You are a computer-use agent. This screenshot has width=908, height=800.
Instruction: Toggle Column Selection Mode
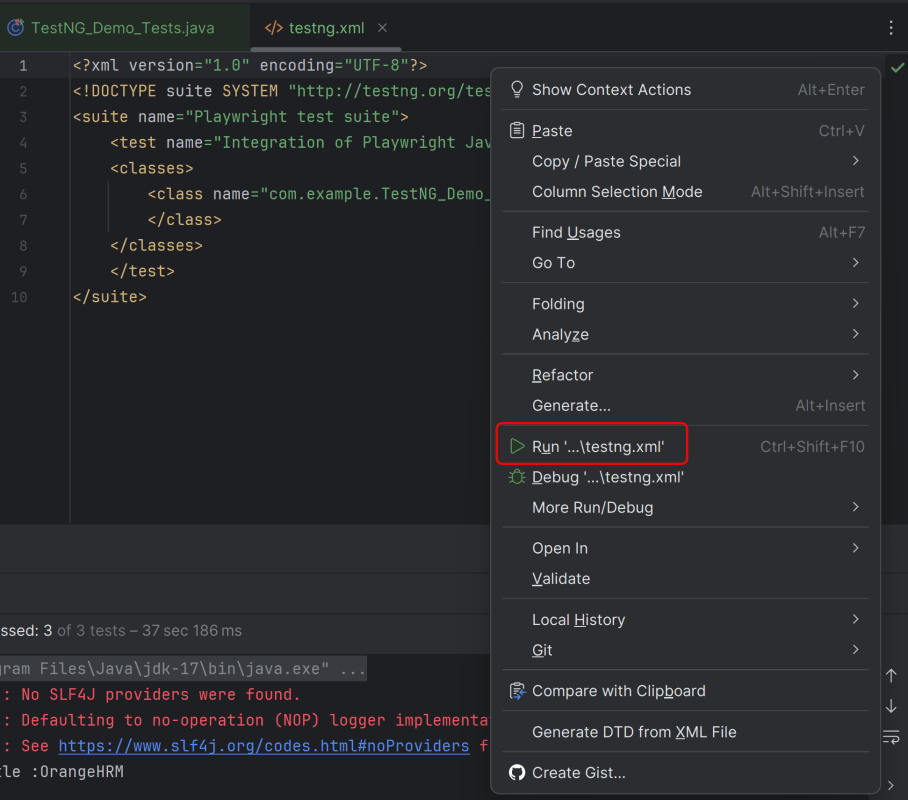(x=617, y=192)
